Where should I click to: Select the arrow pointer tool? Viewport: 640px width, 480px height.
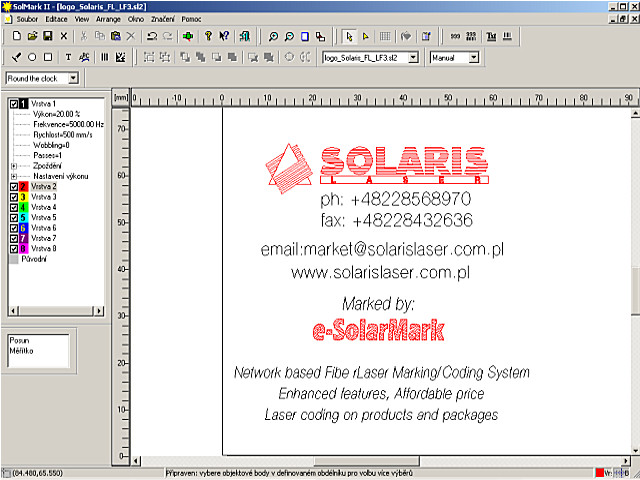(x=349, y=36)
